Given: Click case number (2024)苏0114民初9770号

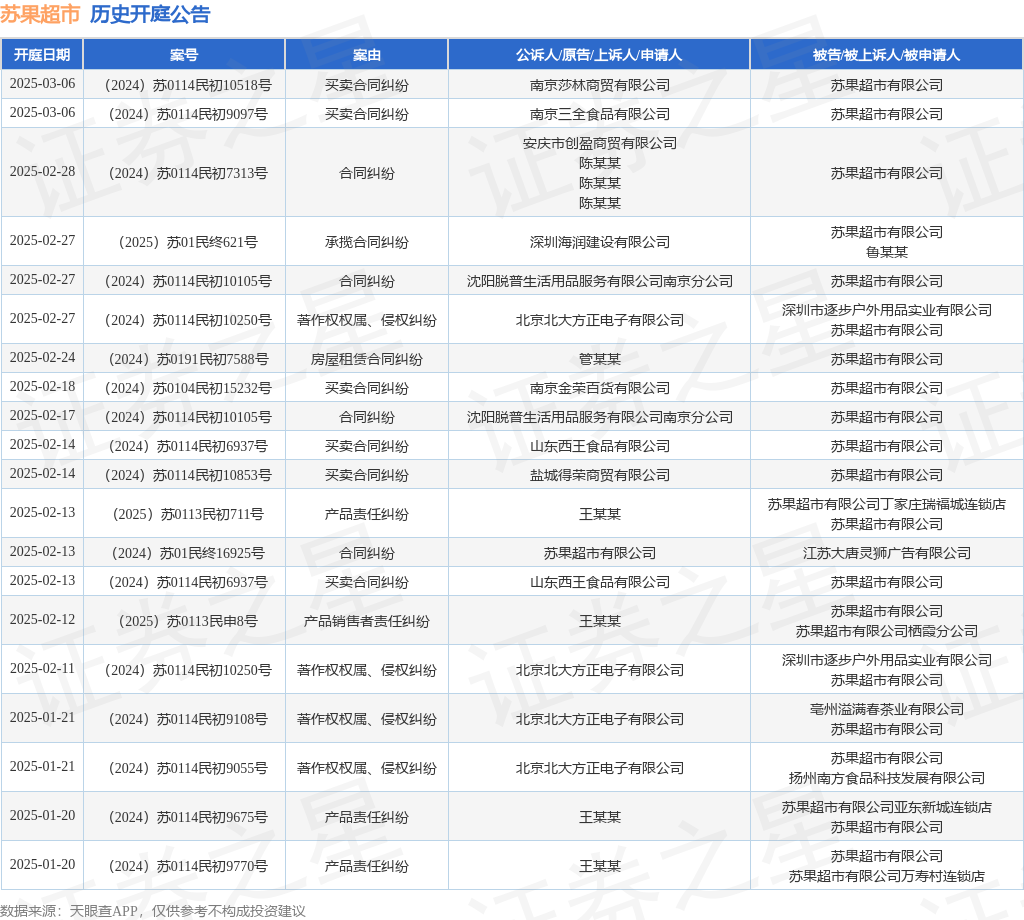Looking at the screenshot, I should click(x=187, y=866).
